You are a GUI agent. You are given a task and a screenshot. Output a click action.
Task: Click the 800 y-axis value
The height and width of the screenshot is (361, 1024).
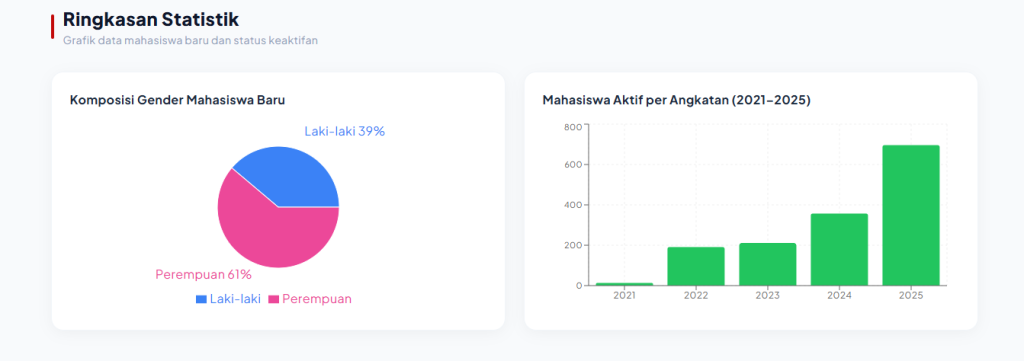(x=573, y=127)
